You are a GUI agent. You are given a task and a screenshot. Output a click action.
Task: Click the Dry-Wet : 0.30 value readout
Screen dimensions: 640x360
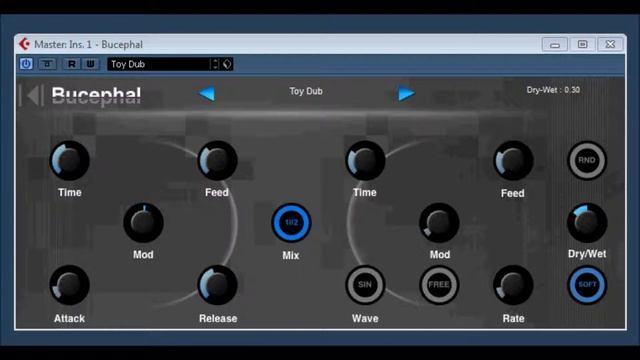click(x=553, y=90)
